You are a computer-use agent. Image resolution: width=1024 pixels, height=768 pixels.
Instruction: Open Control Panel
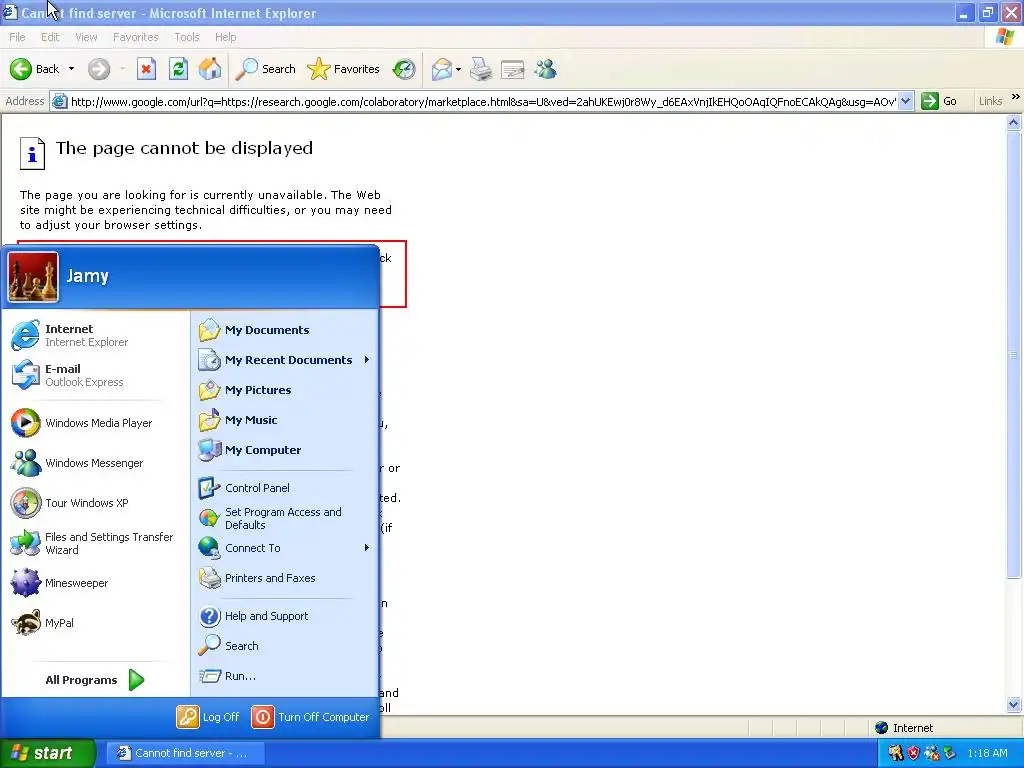[245, 488]
